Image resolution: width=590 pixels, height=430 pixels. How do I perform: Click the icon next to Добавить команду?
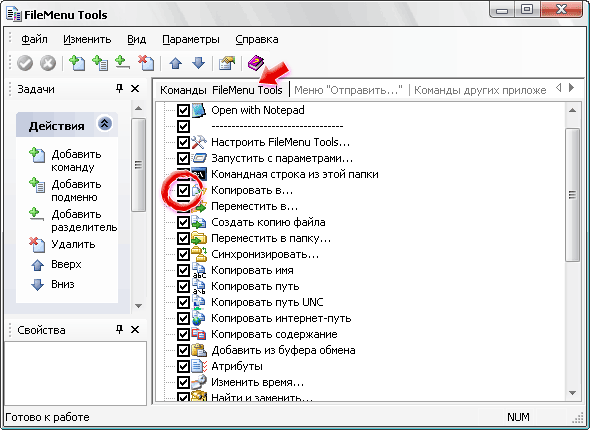[x=37, y=155]
